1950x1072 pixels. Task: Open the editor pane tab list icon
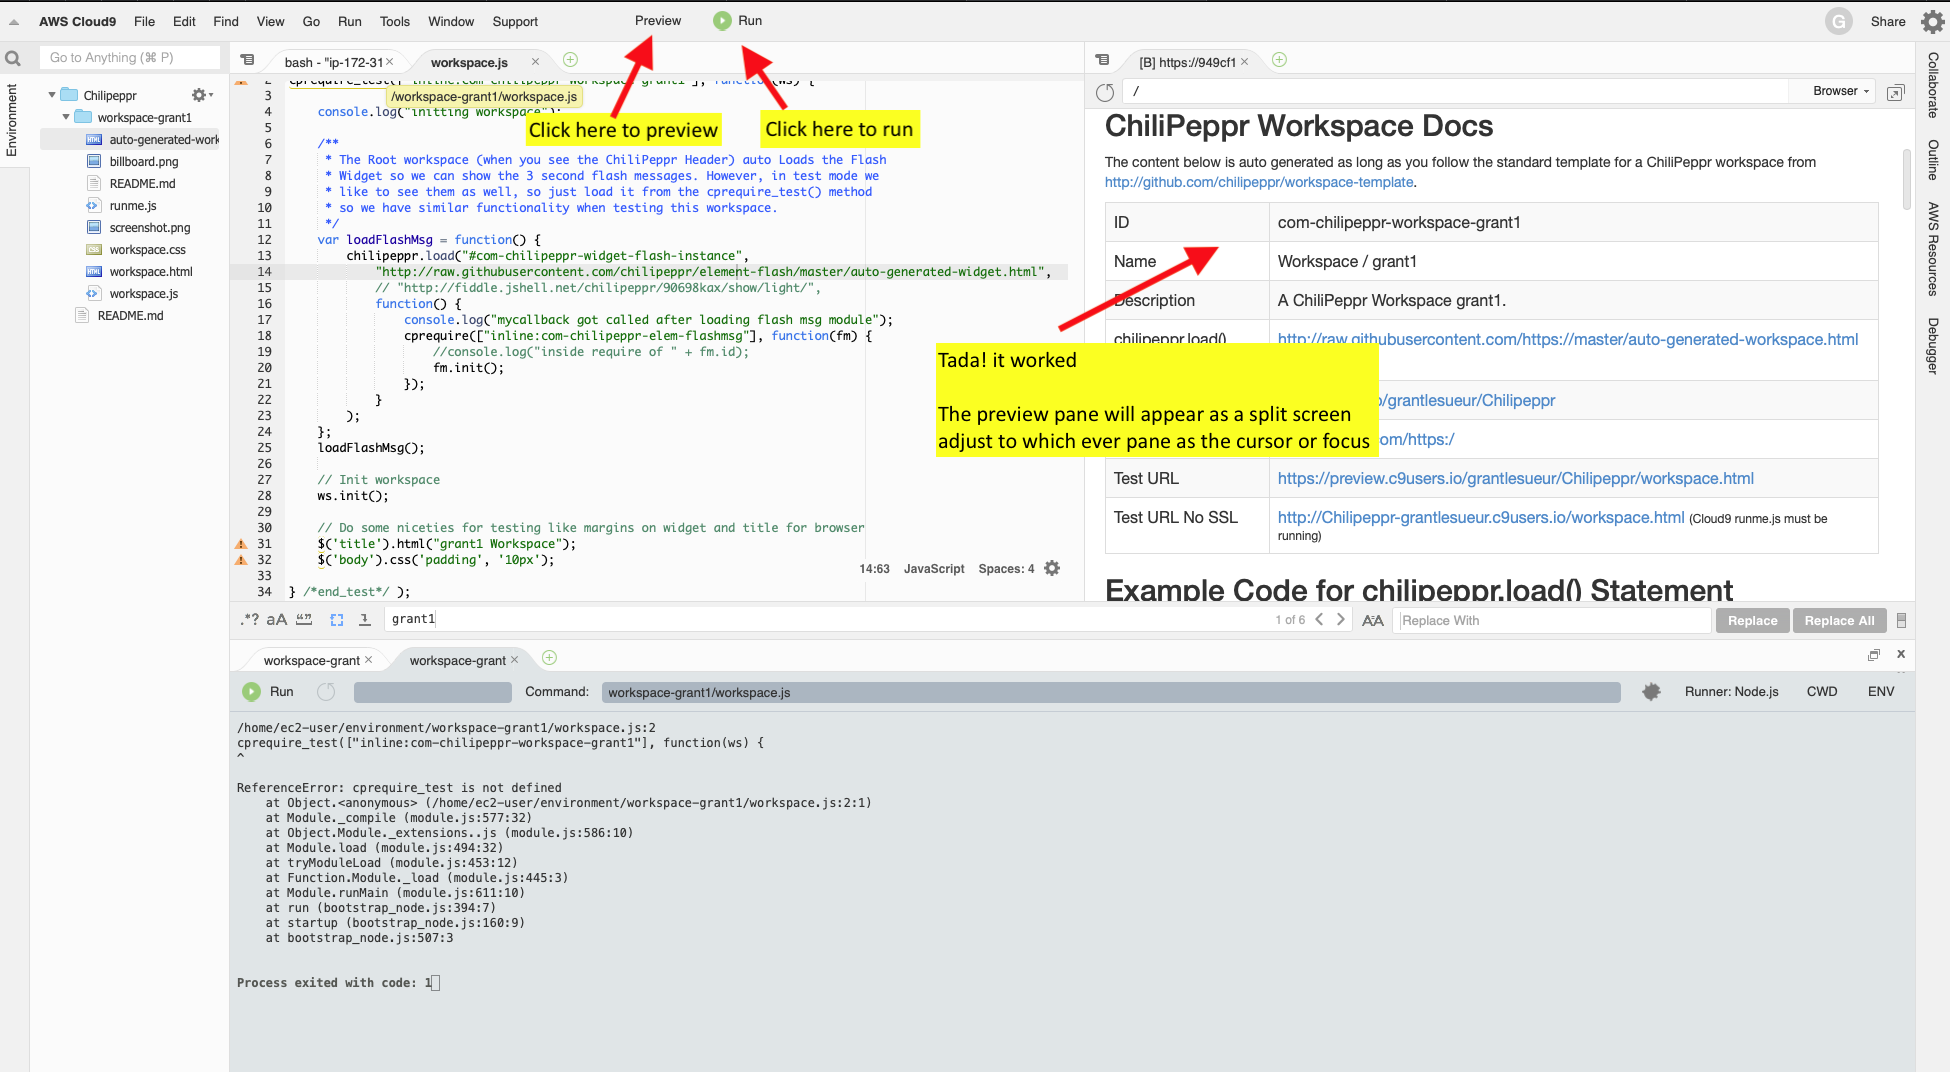(x=248, y=60)
